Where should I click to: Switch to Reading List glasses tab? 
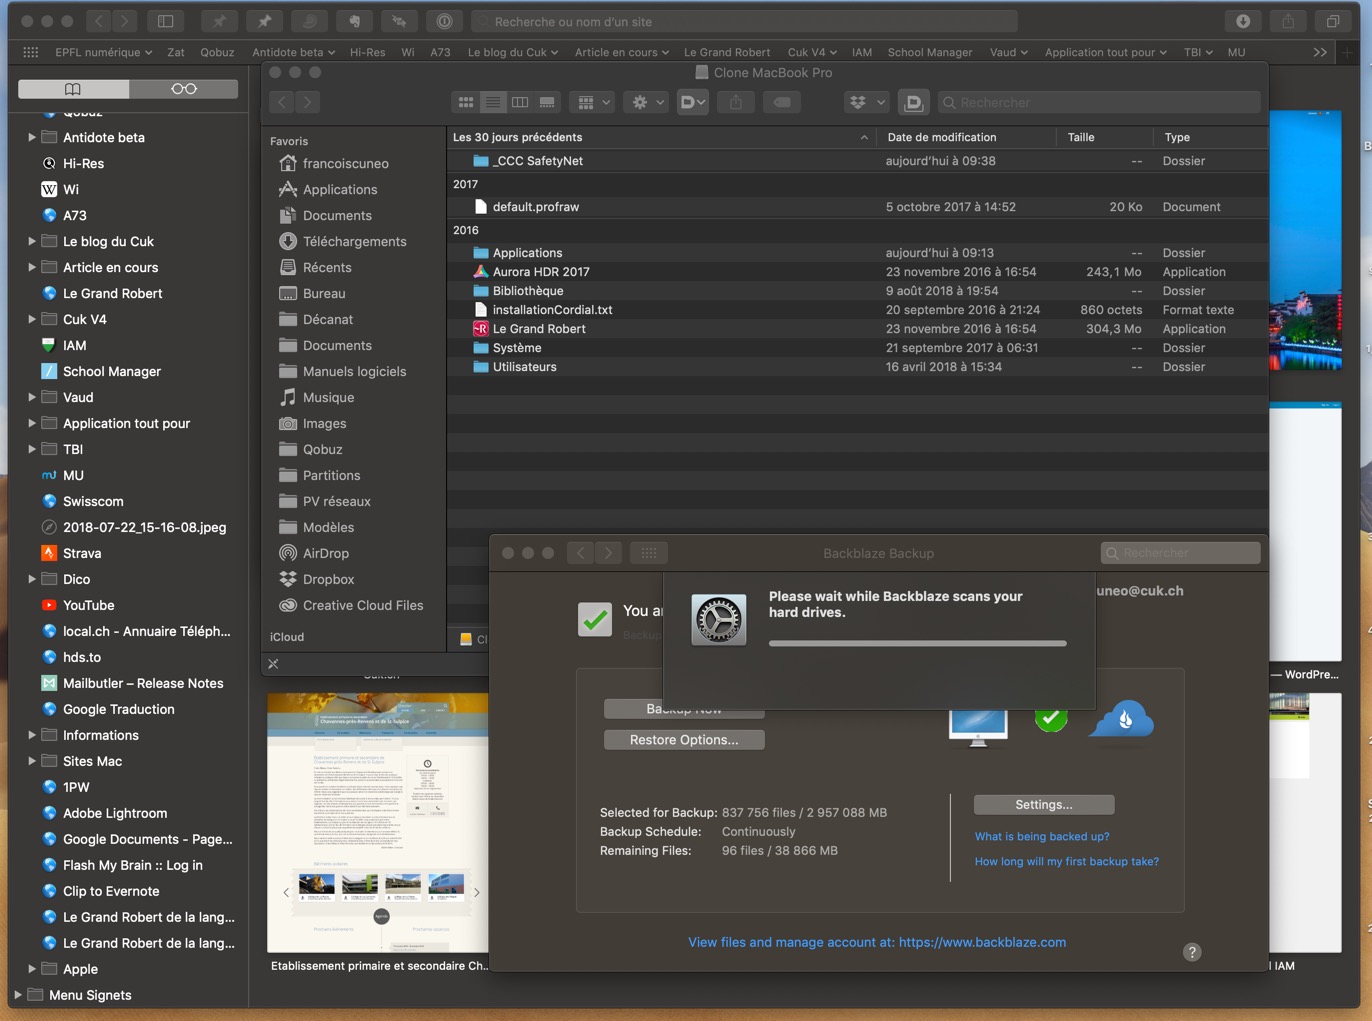point(184,89)
